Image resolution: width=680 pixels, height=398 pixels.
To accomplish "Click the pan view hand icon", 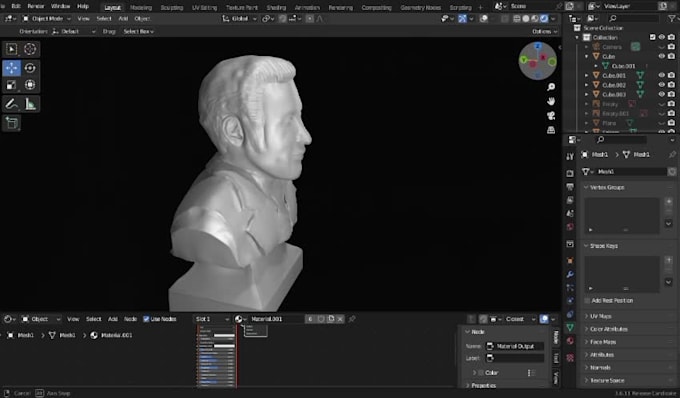I will 551,101.
